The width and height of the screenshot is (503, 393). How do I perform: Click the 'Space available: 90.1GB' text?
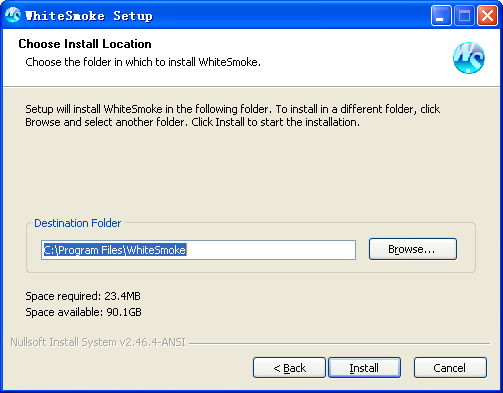tap(83, 312)
